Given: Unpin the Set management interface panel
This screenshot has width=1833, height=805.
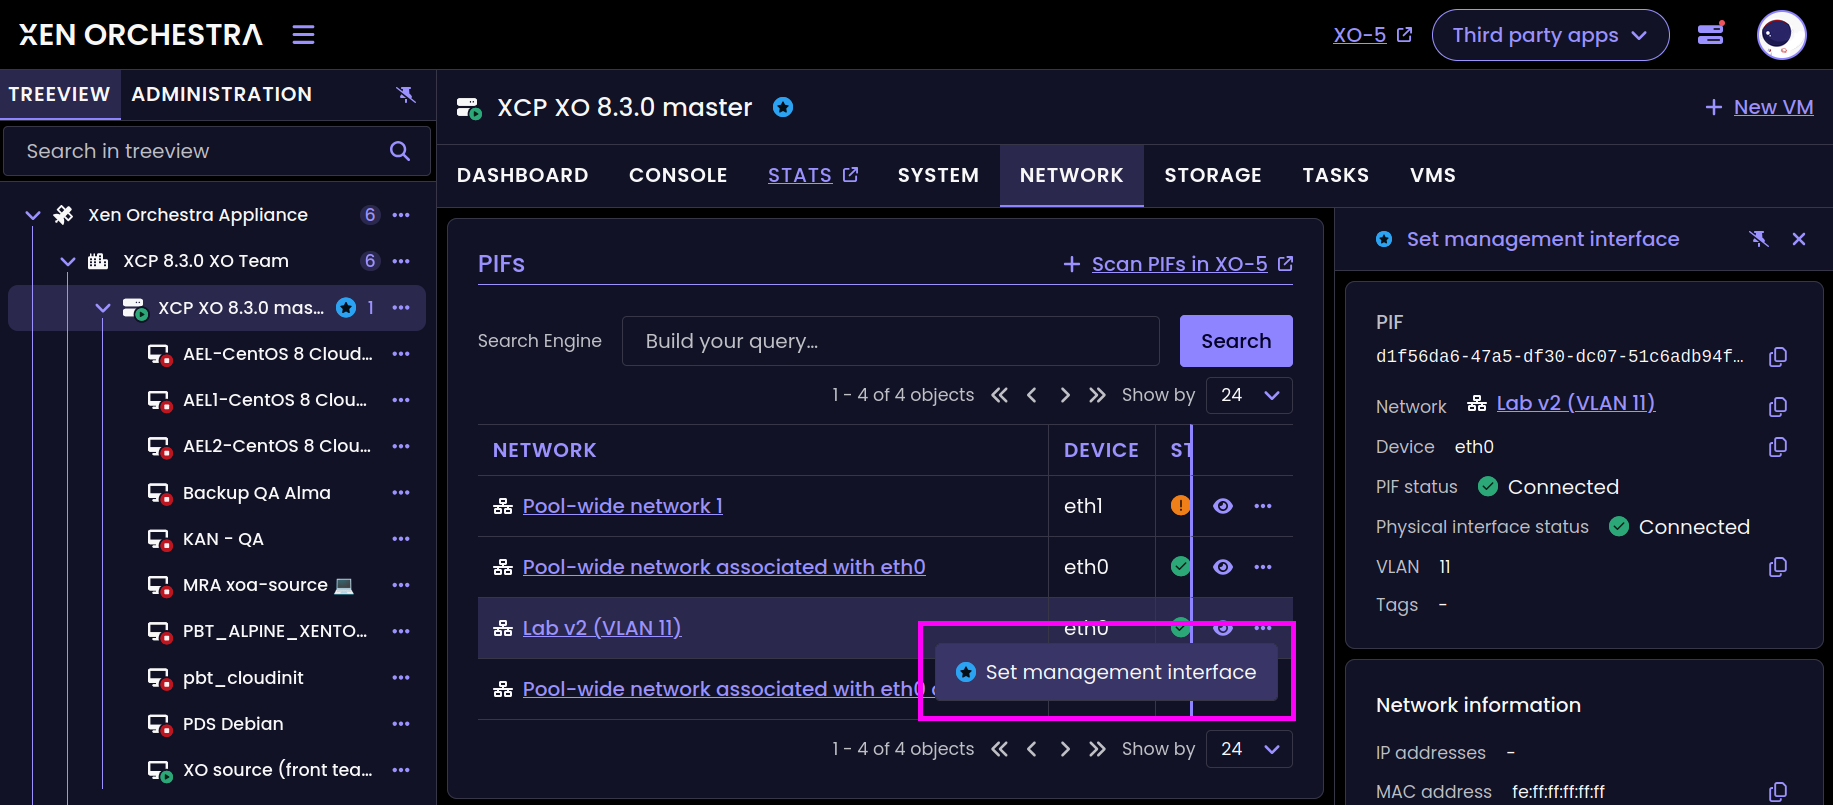Looking at the screenshot, I should (x=1759, y=239).
